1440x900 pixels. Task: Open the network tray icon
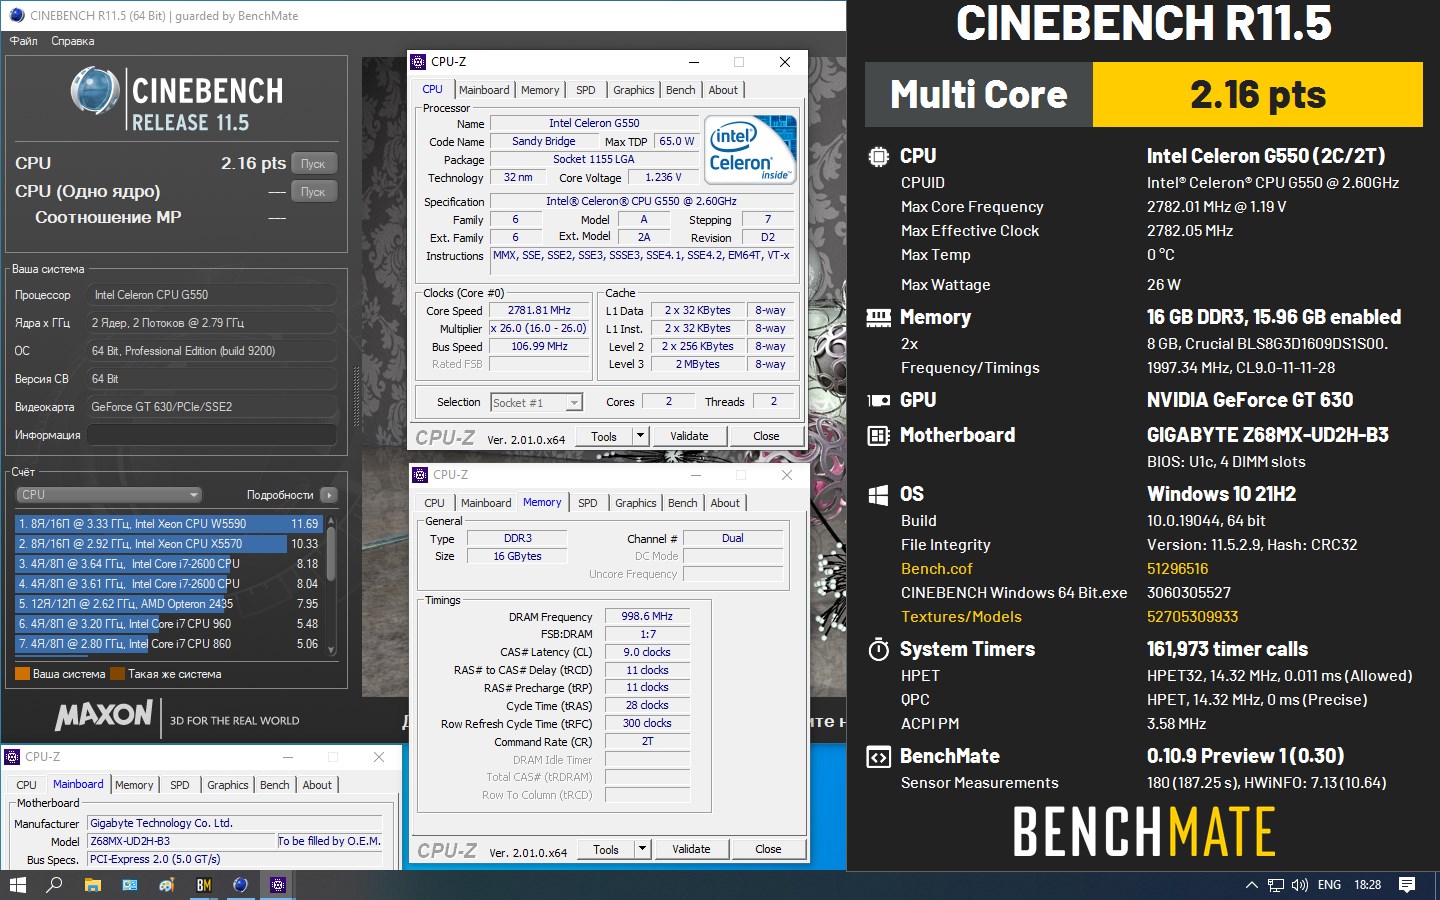[1276, 885]
